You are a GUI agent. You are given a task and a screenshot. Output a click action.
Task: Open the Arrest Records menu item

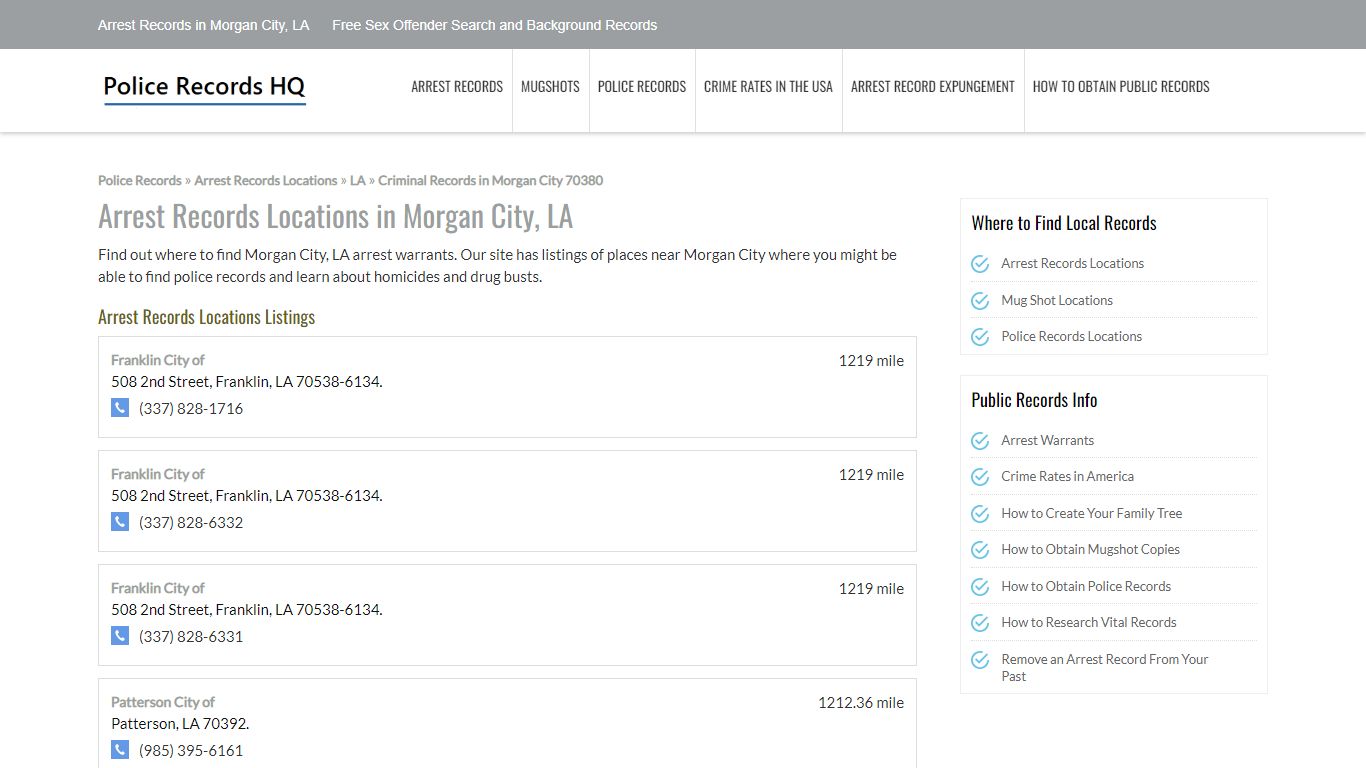(x=457, y=87)
